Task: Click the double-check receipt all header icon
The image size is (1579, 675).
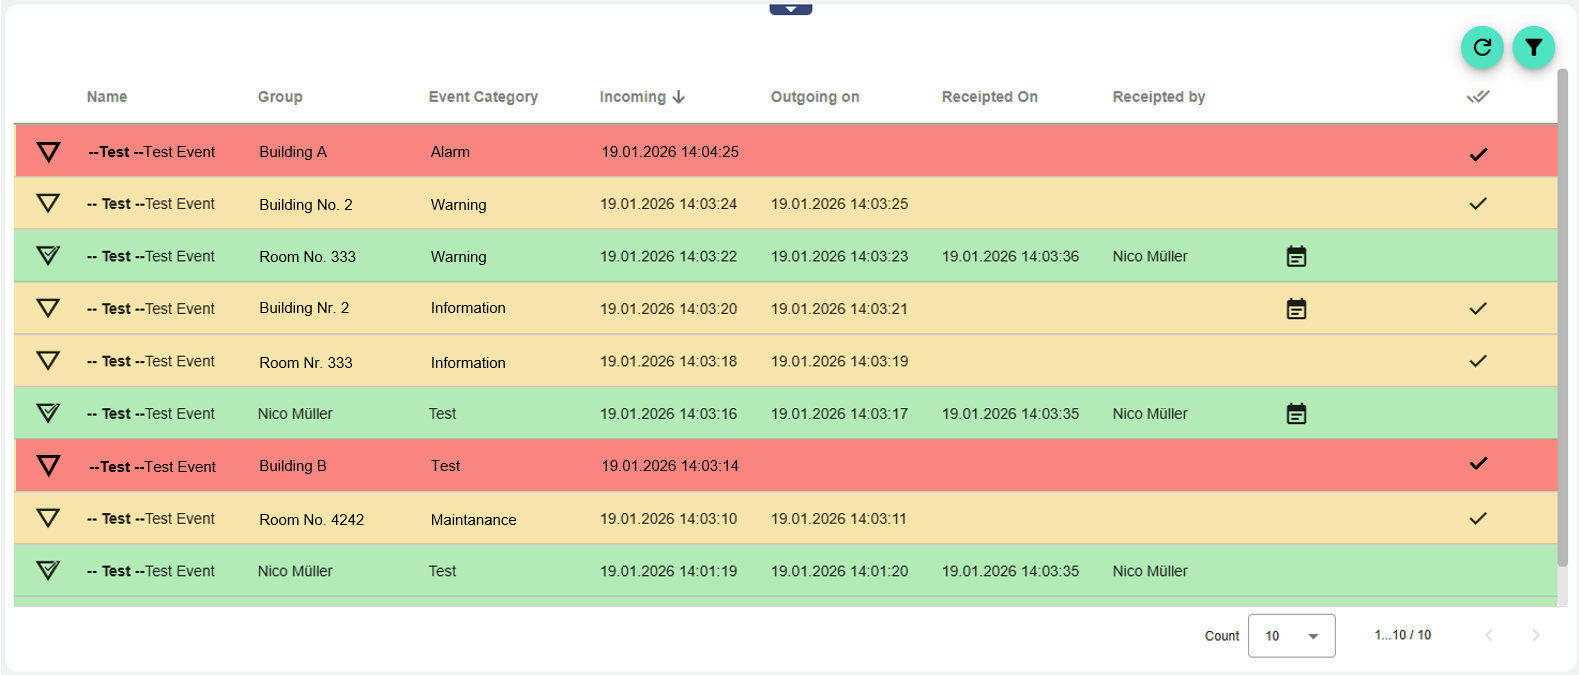Action: coord(1478,97)
